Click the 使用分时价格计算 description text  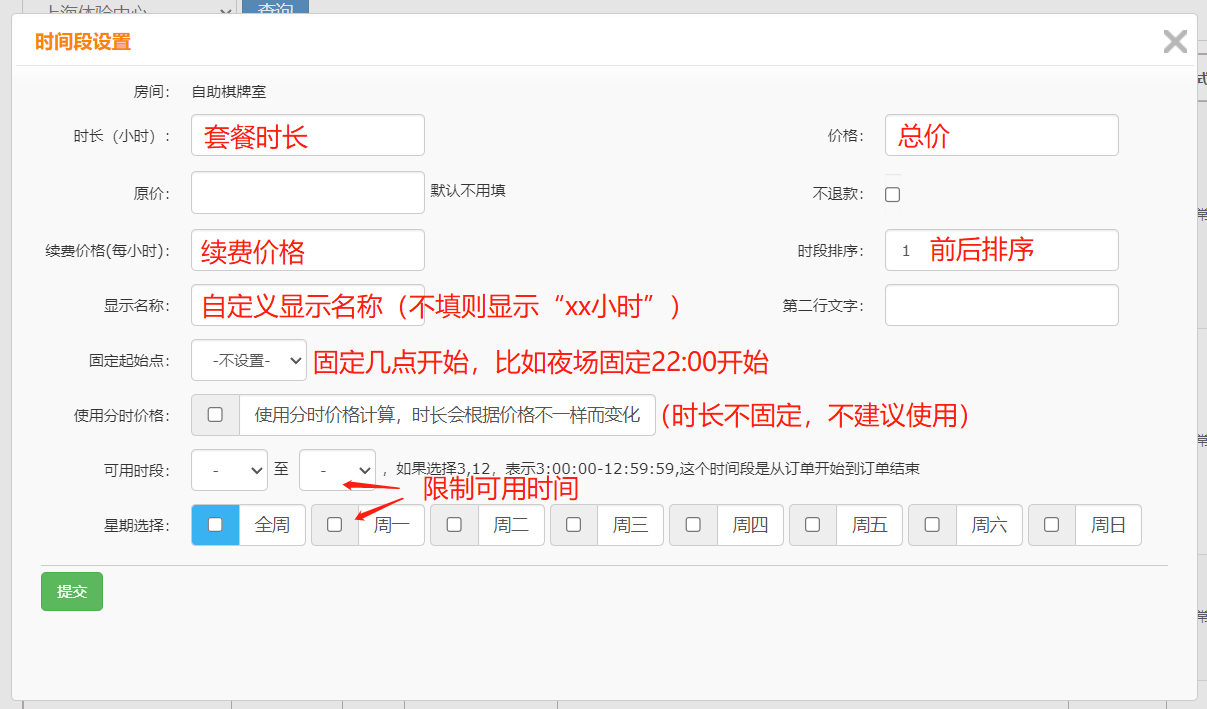click(447, 415)
